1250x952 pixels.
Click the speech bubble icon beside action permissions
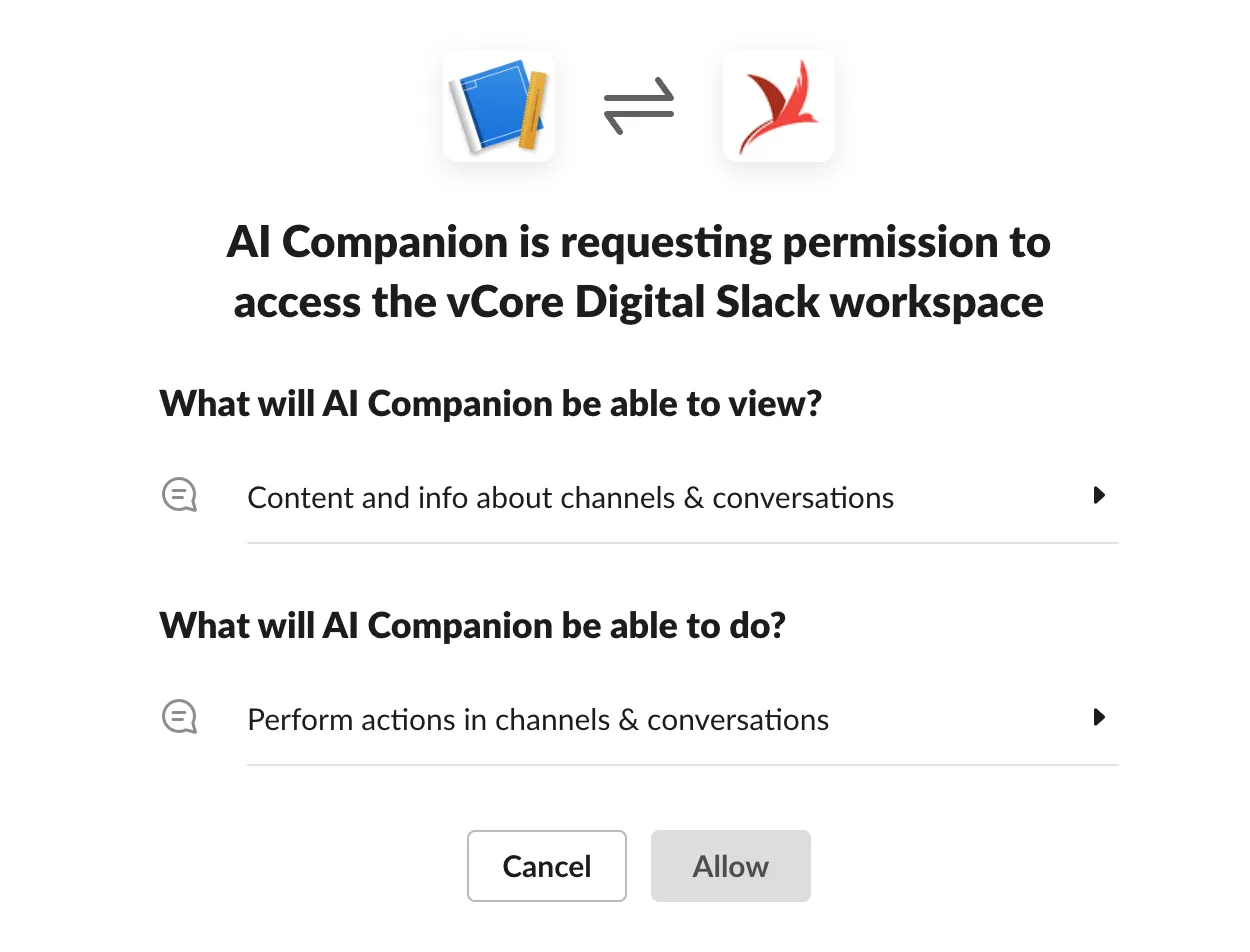click(x=179, y=717)
